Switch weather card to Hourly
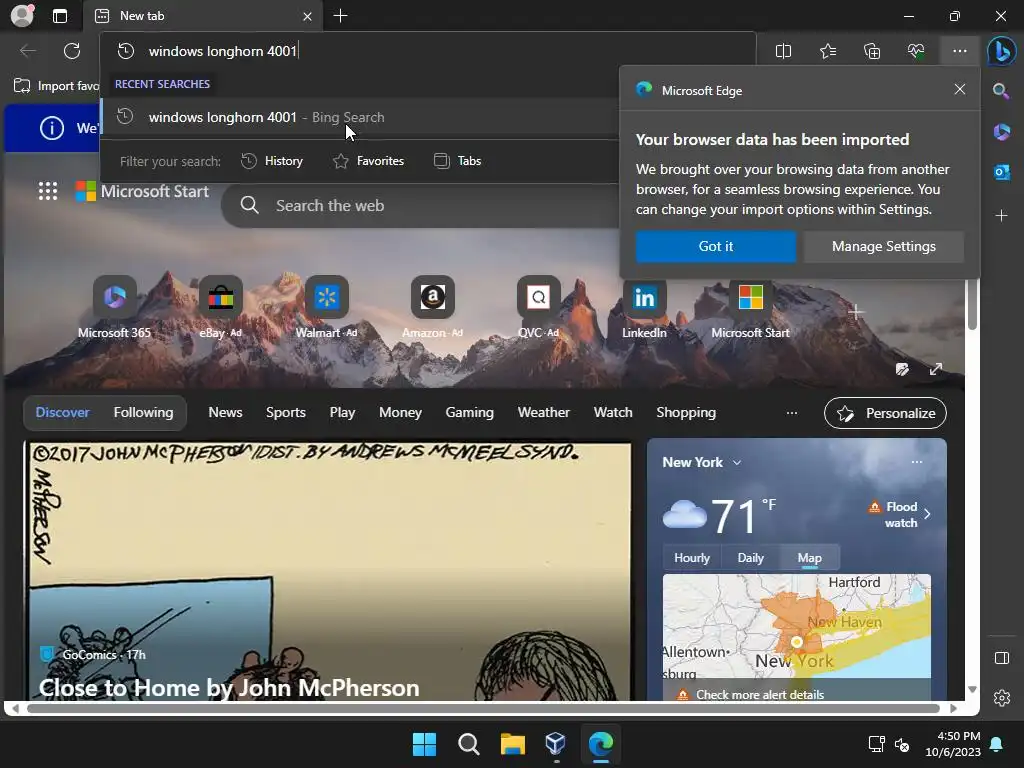This screenshot has height=768, width=1024. click(x=692, y=558)
